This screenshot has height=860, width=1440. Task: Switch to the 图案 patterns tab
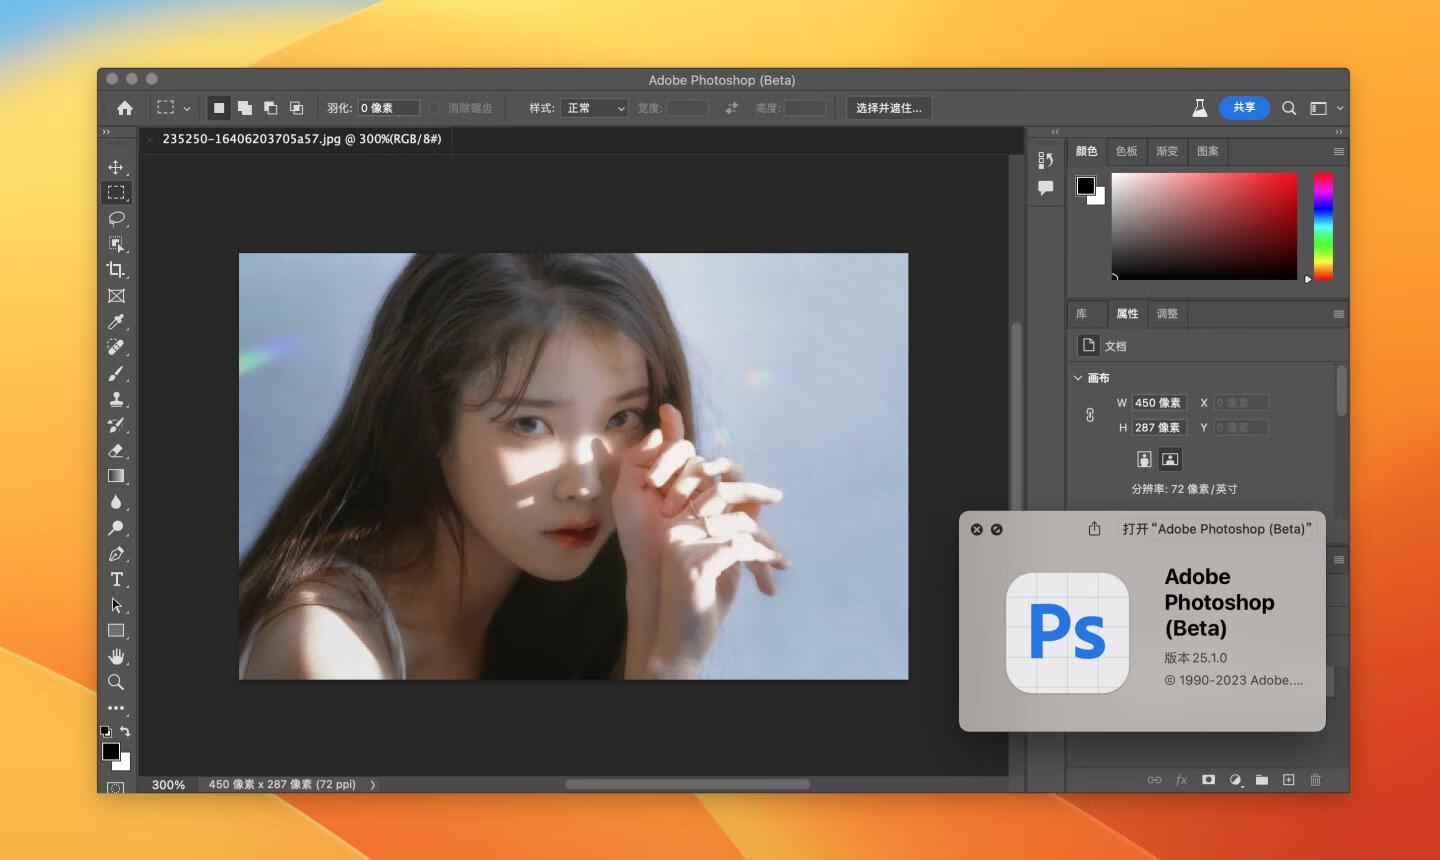(x=1208, y=151)
